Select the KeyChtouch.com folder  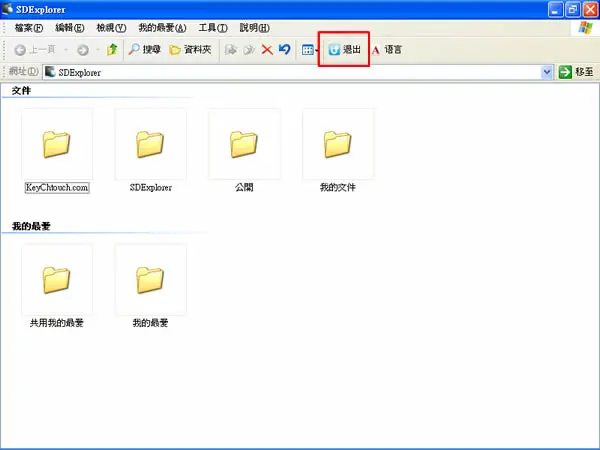[57, 151]
